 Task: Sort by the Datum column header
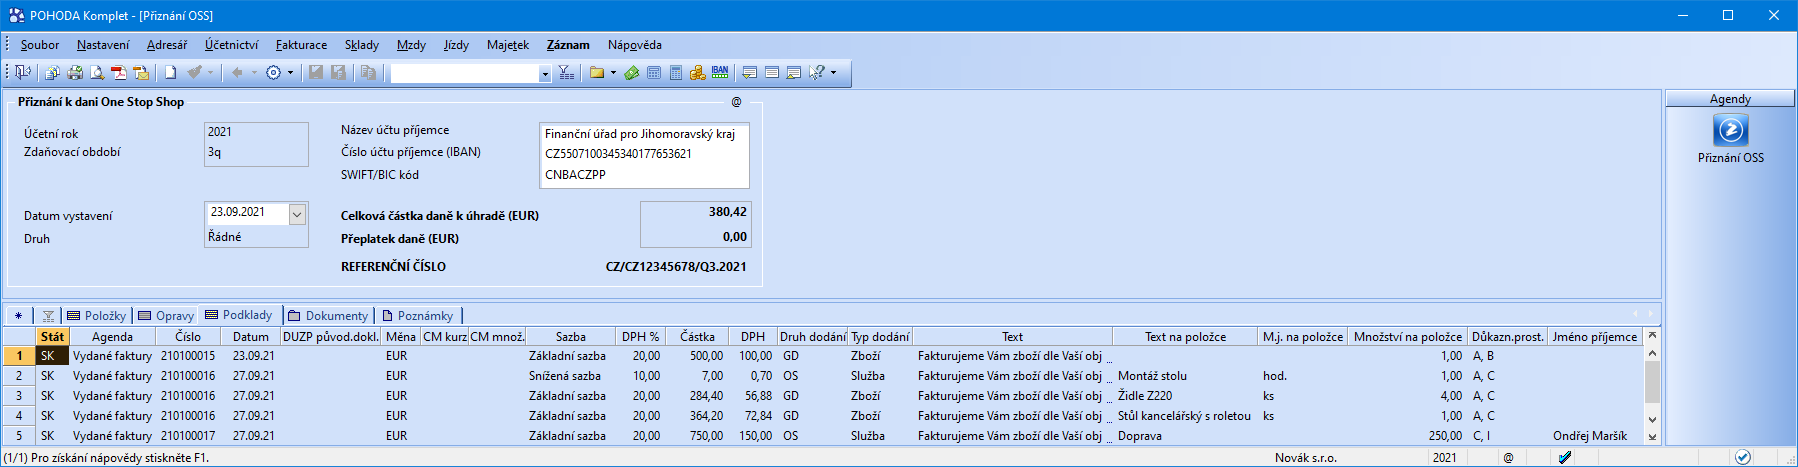[x=251, y=337]
